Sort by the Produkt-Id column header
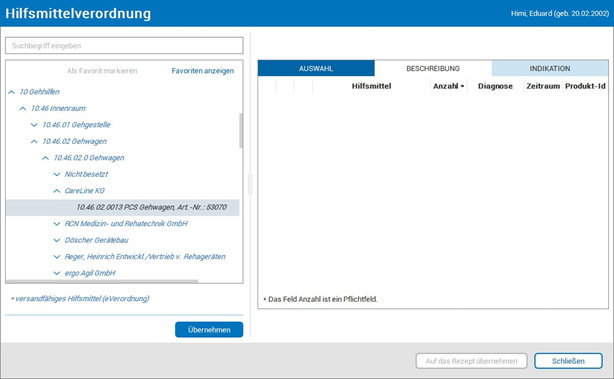Image resolution: width=614 pixels, height=379 pixels. point(585,86)
